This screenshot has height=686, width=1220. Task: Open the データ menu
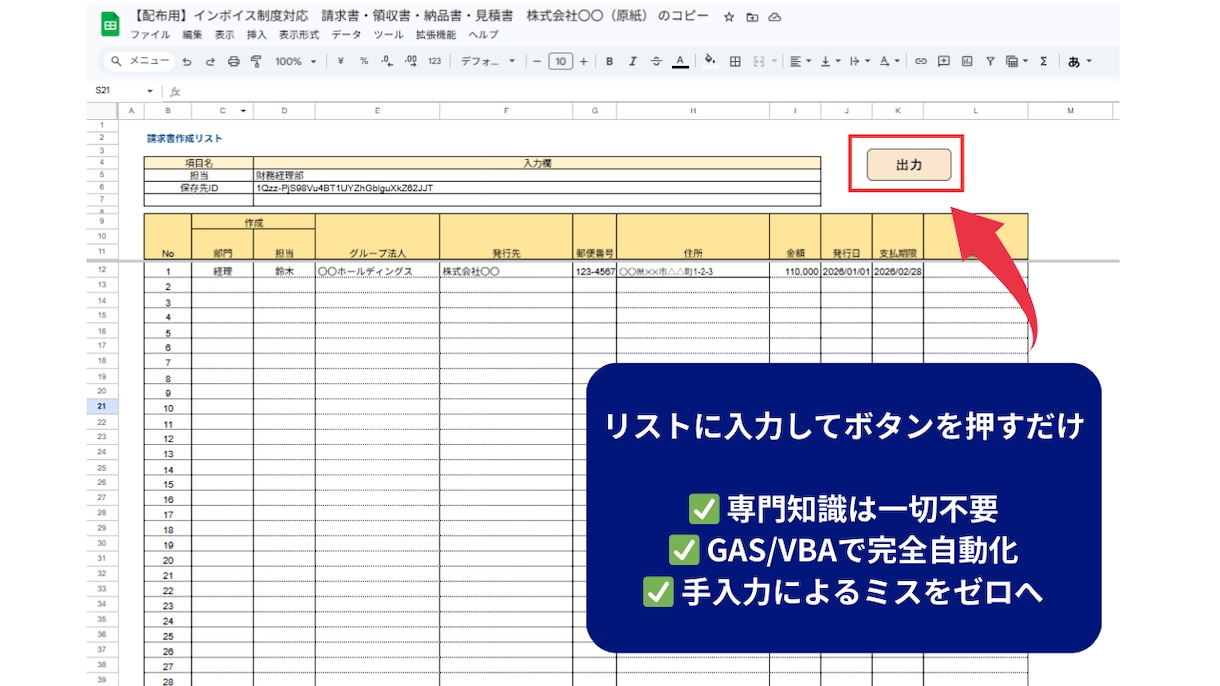(x=346, y=35)
